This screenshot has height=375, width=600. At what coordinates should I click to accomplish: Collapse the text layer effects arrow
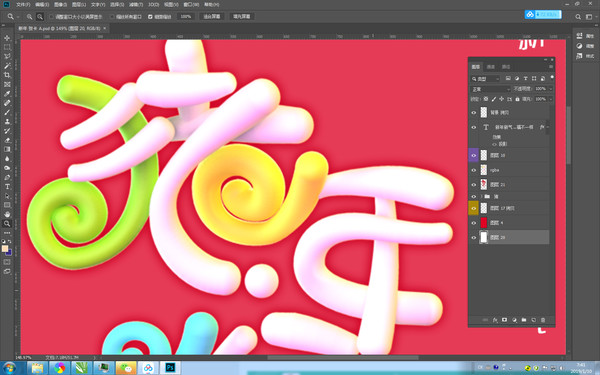pyautogui.click(x=548, y=127)
